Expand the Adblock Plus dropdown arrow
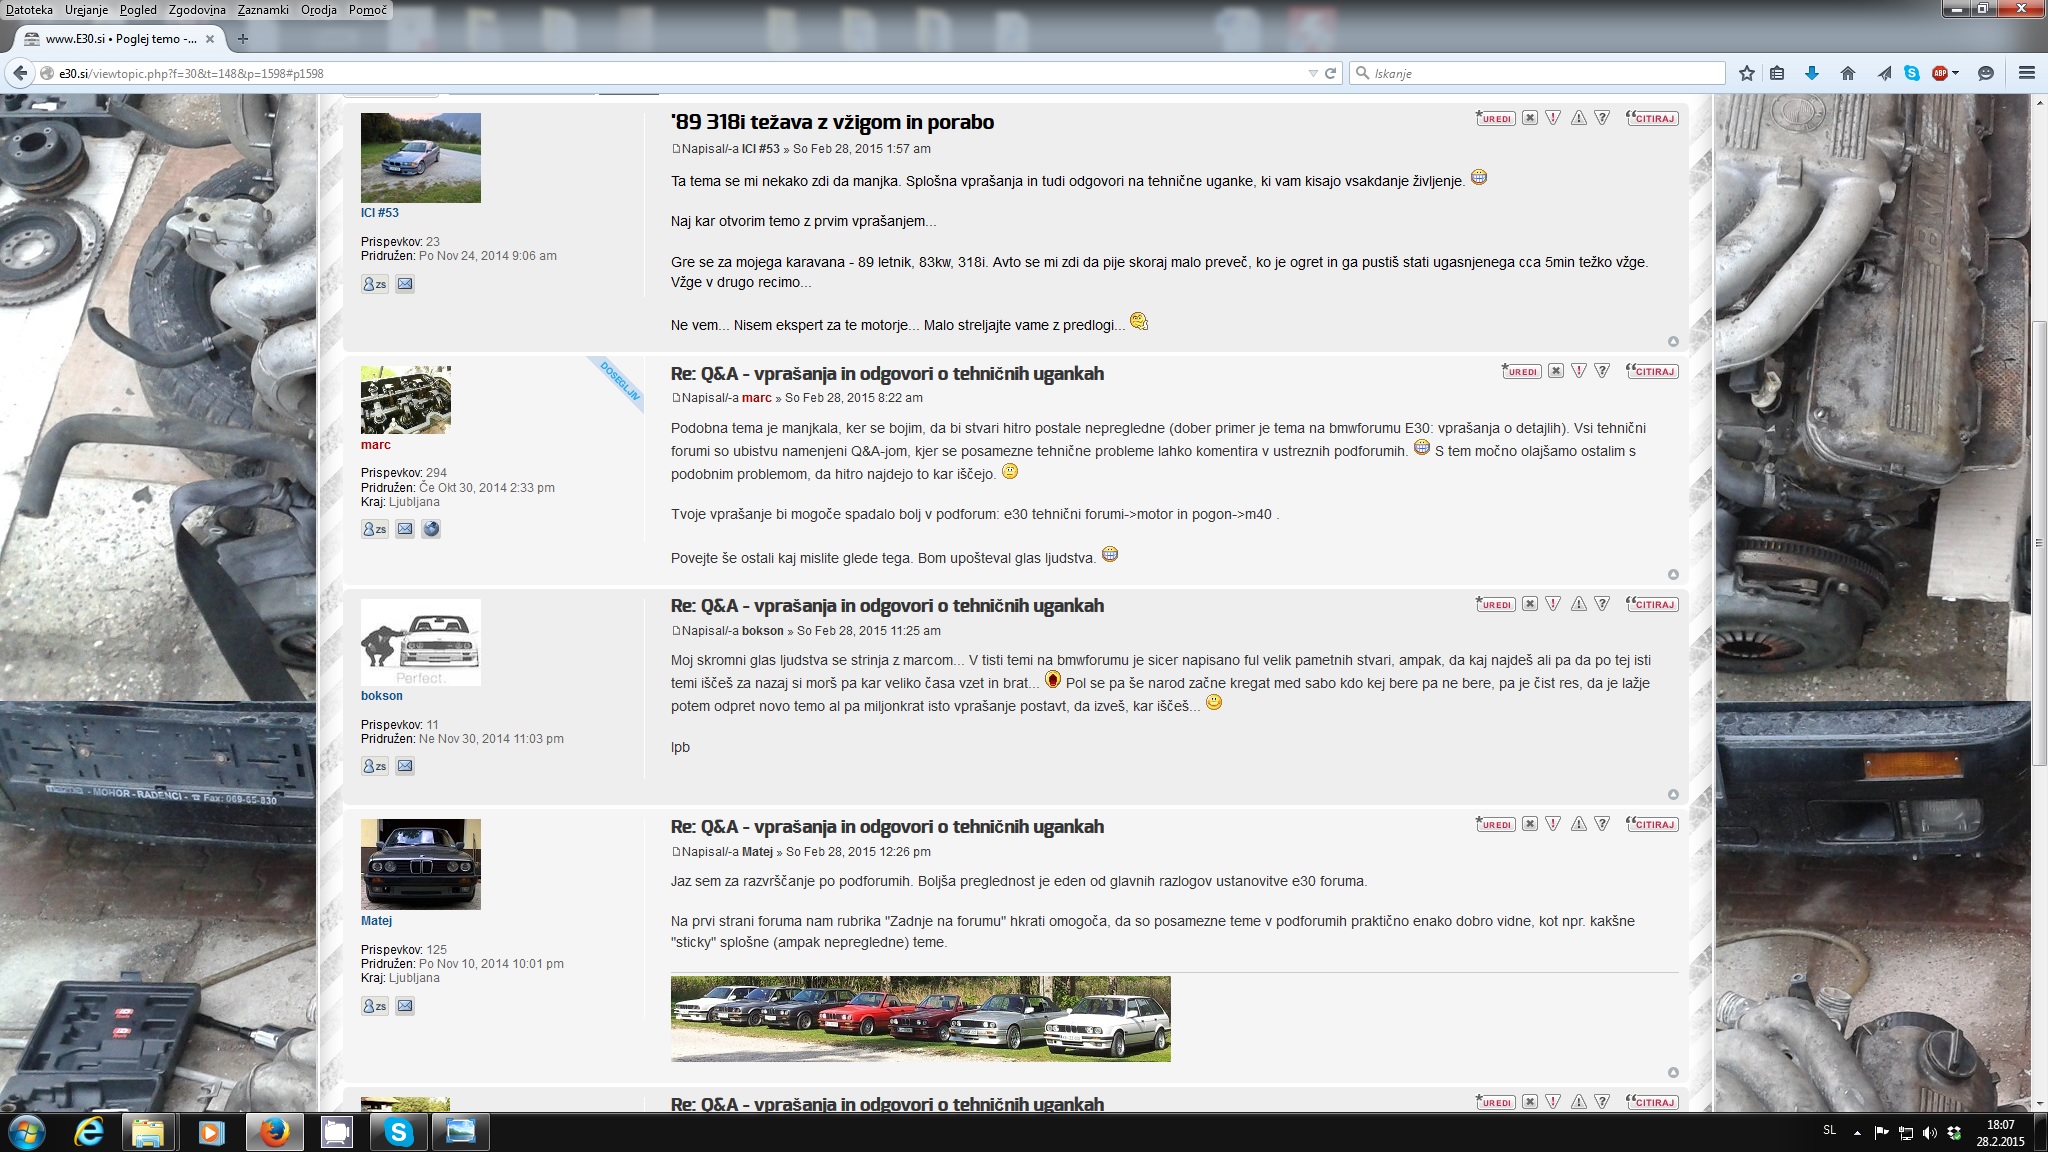 (1956, 73)
